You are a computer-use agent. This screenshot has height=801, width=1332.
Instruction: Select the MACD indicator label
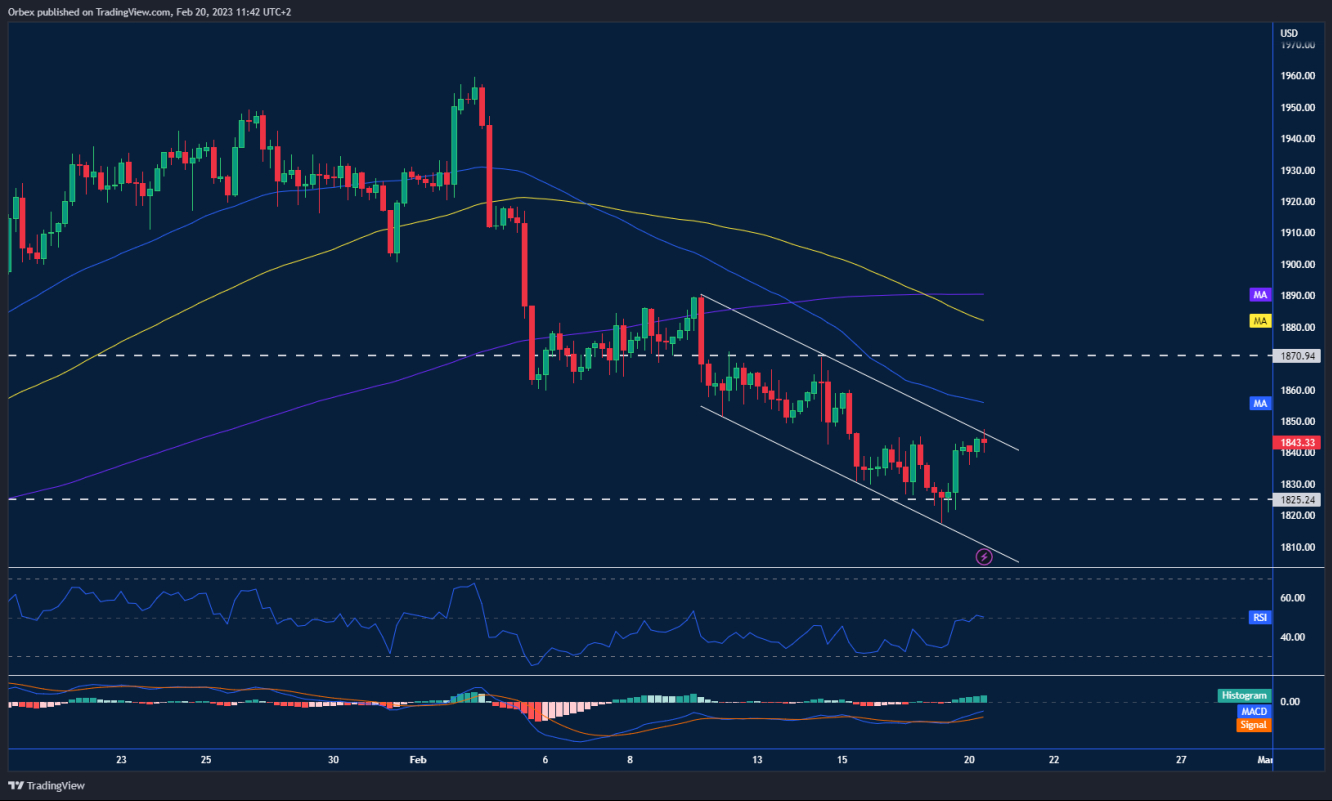(x=1253, y=710)
